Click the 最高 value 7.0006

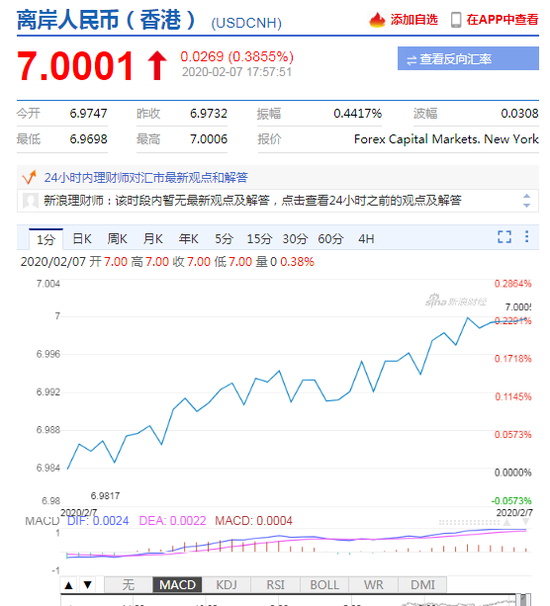pos(209,139)
